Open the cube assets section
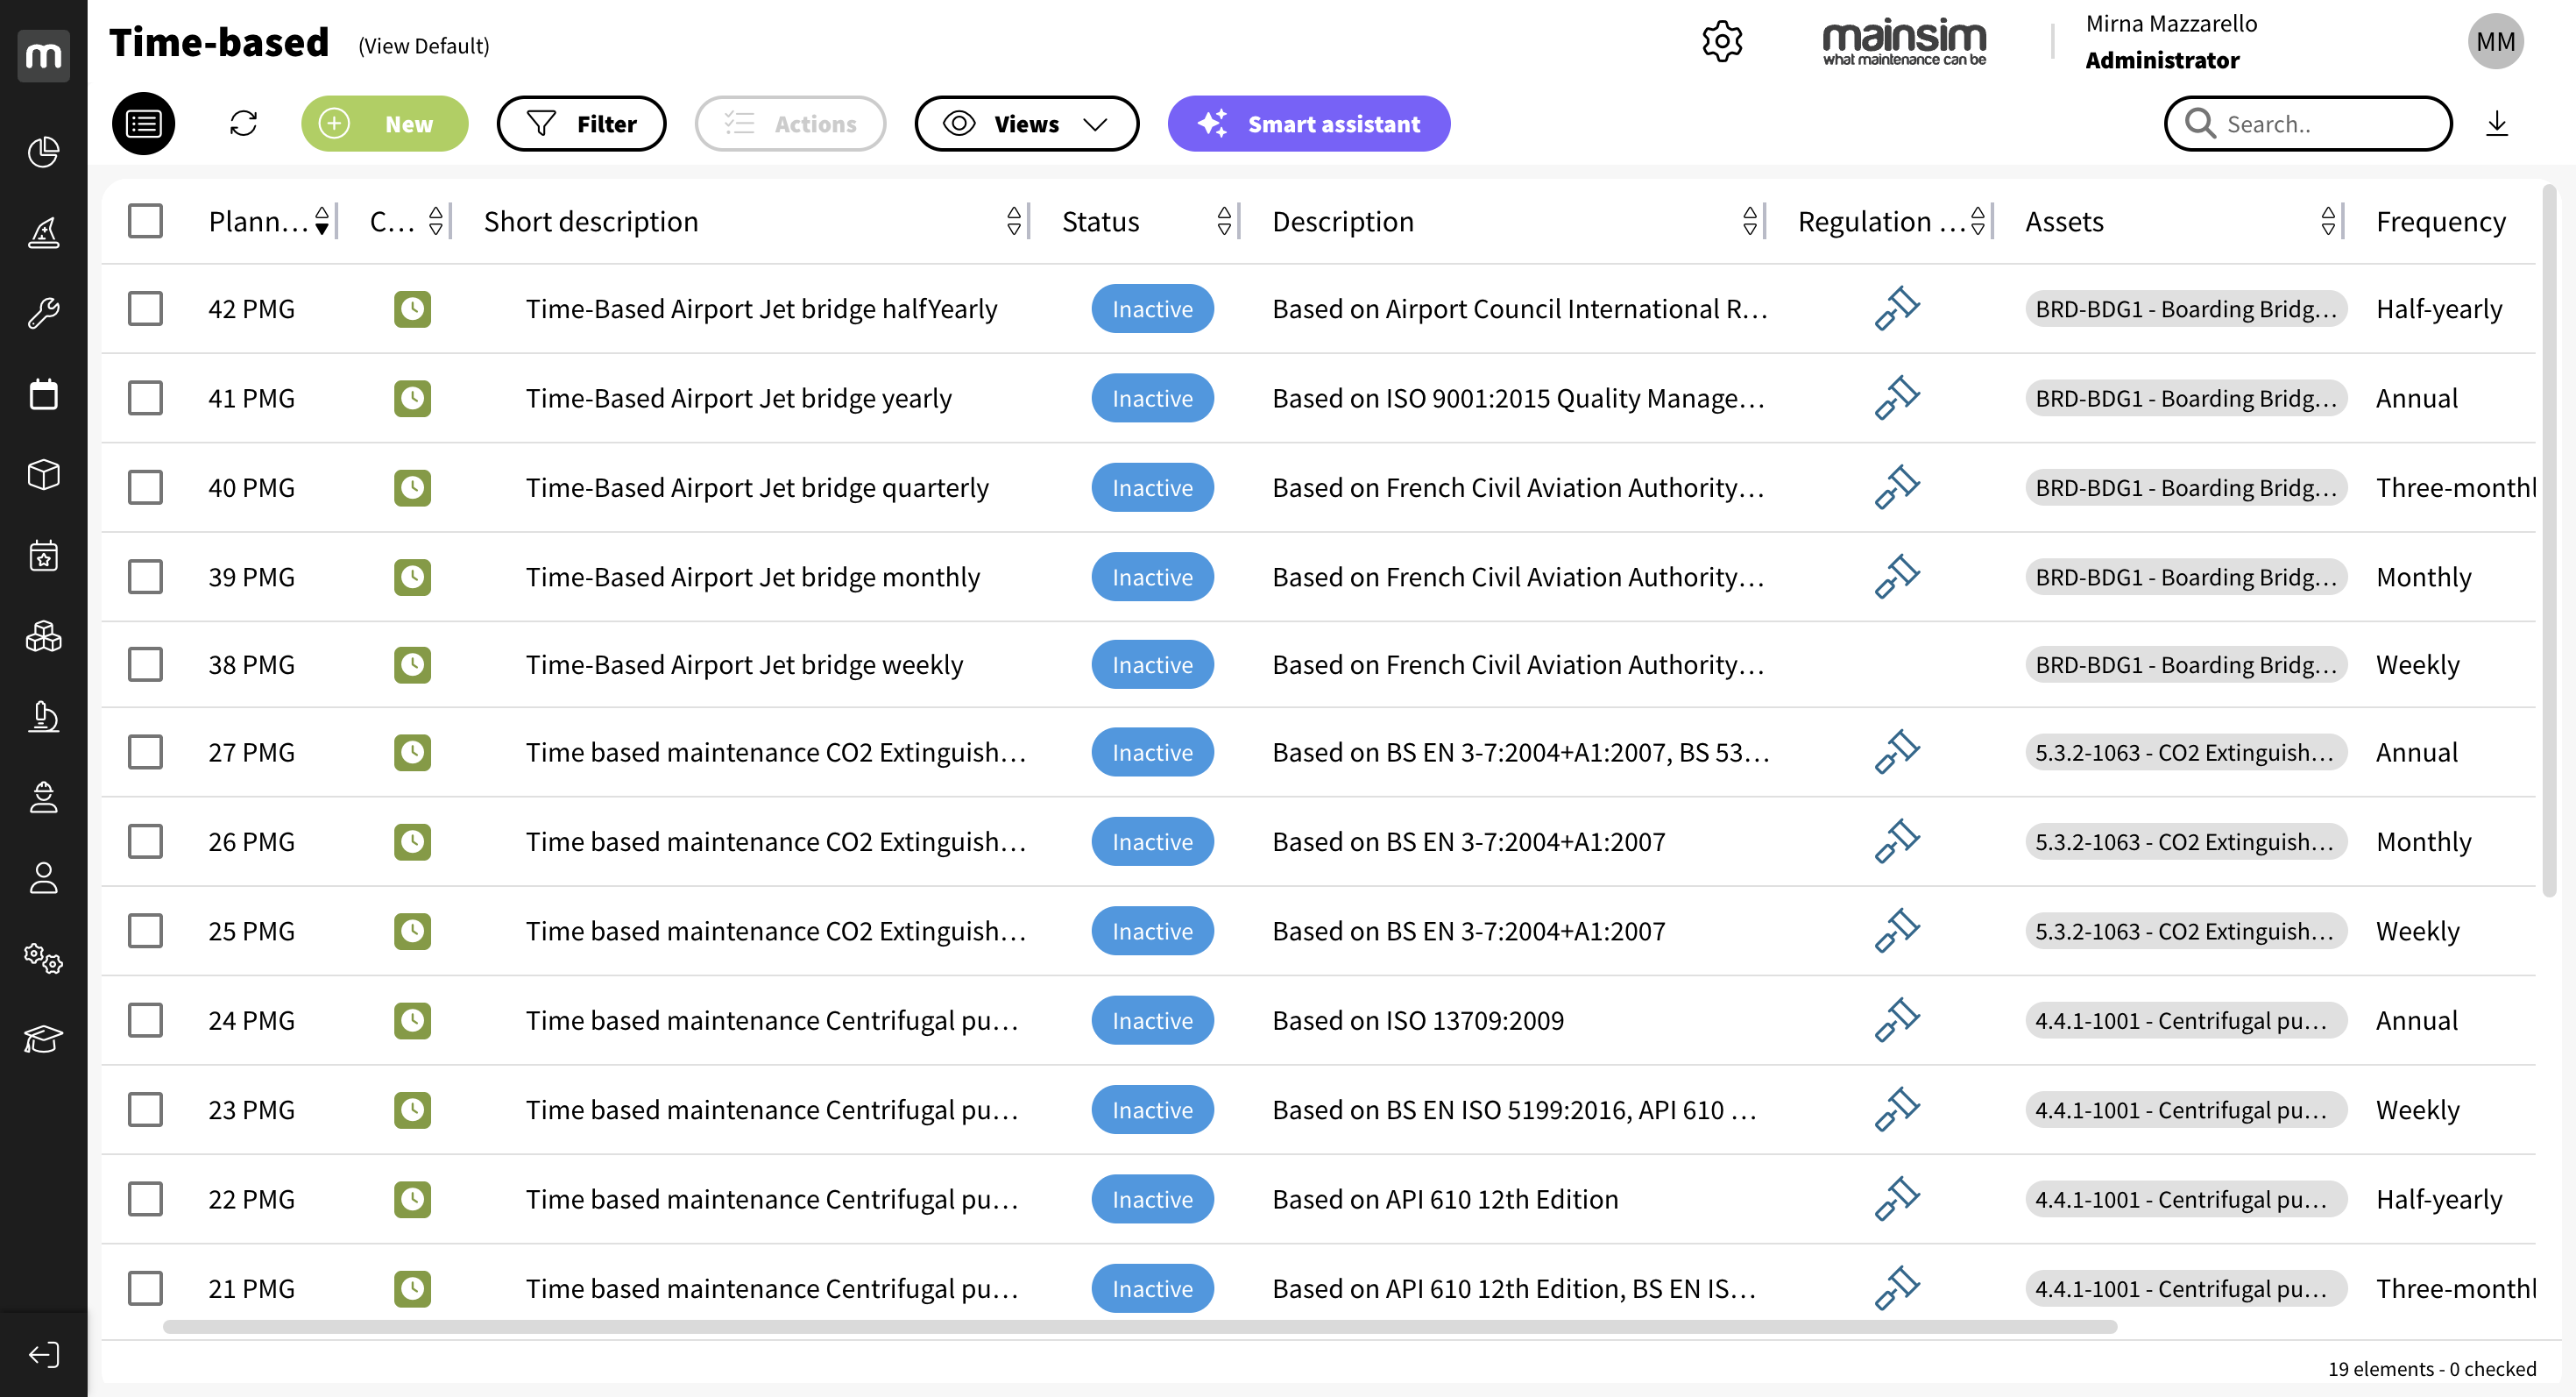 [x=44, y=475]
